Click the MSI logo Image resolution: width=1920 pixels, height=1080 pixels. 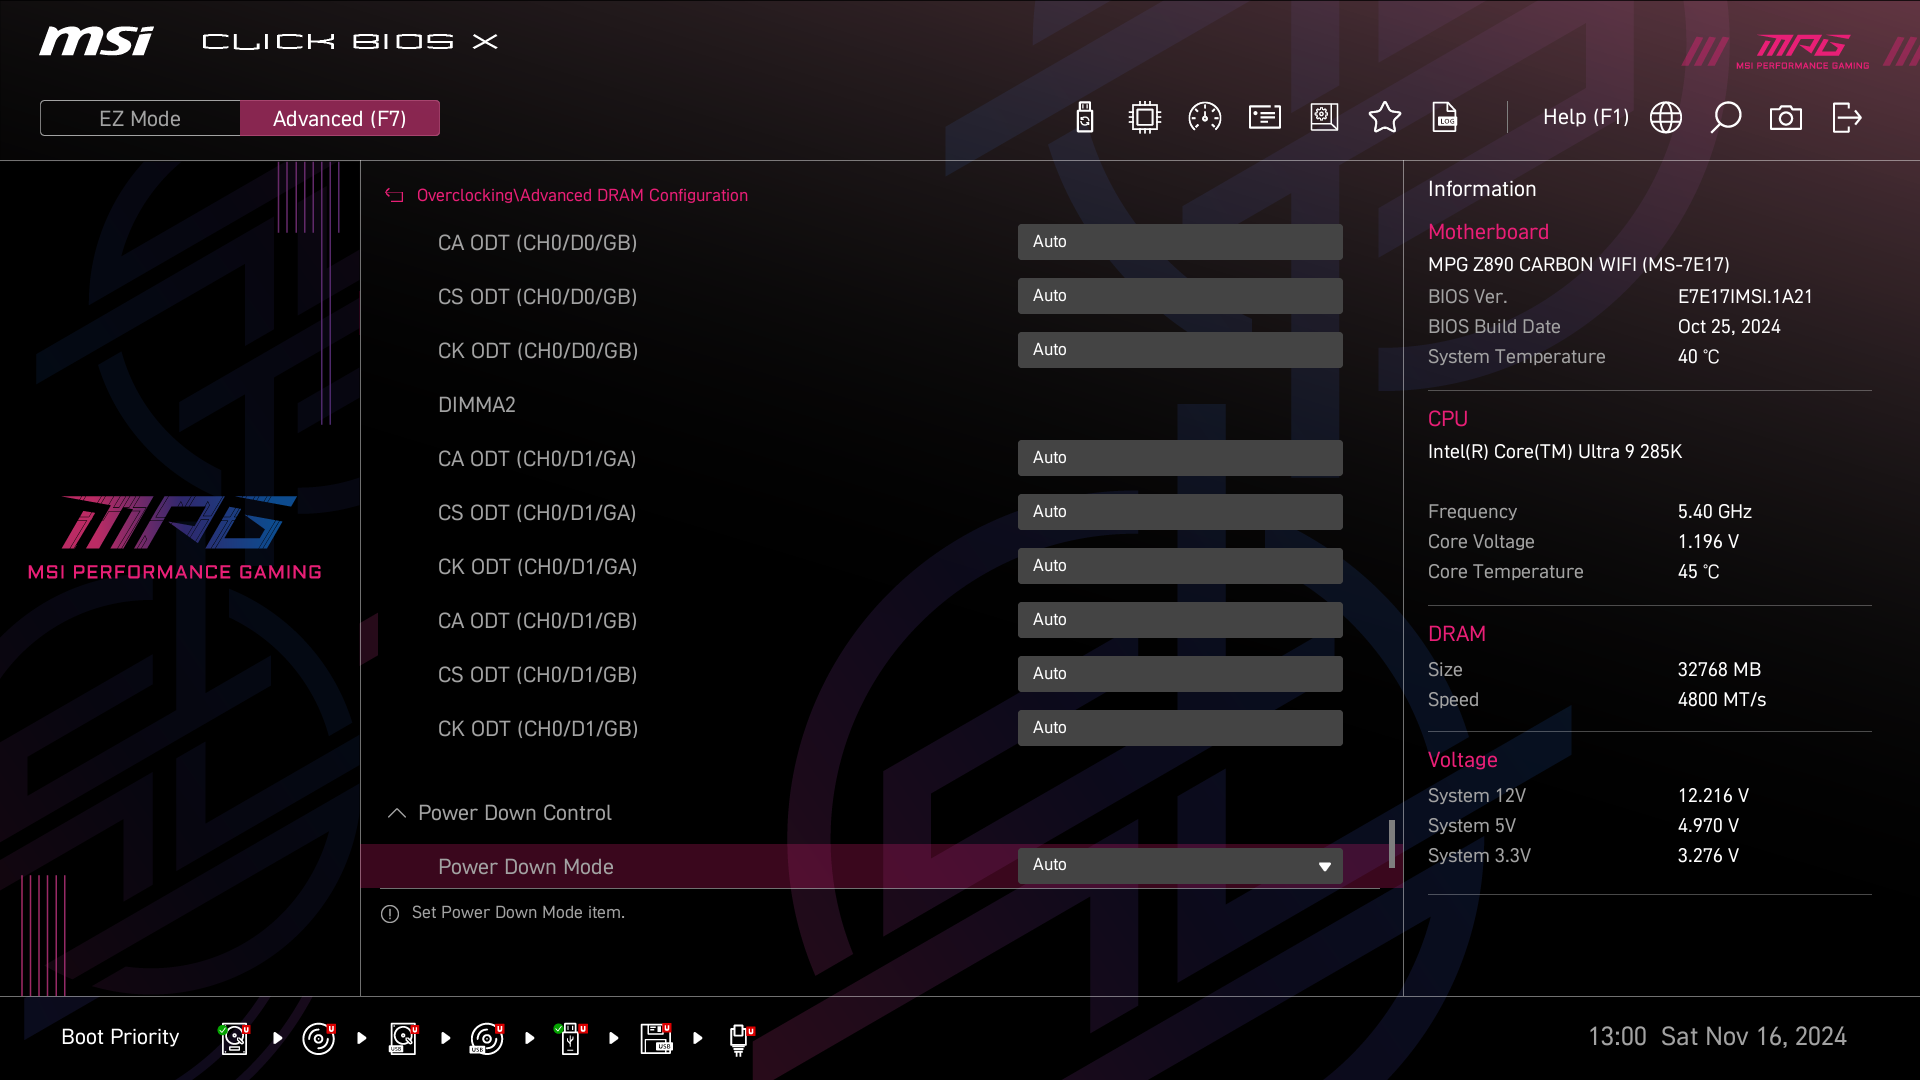96,41
